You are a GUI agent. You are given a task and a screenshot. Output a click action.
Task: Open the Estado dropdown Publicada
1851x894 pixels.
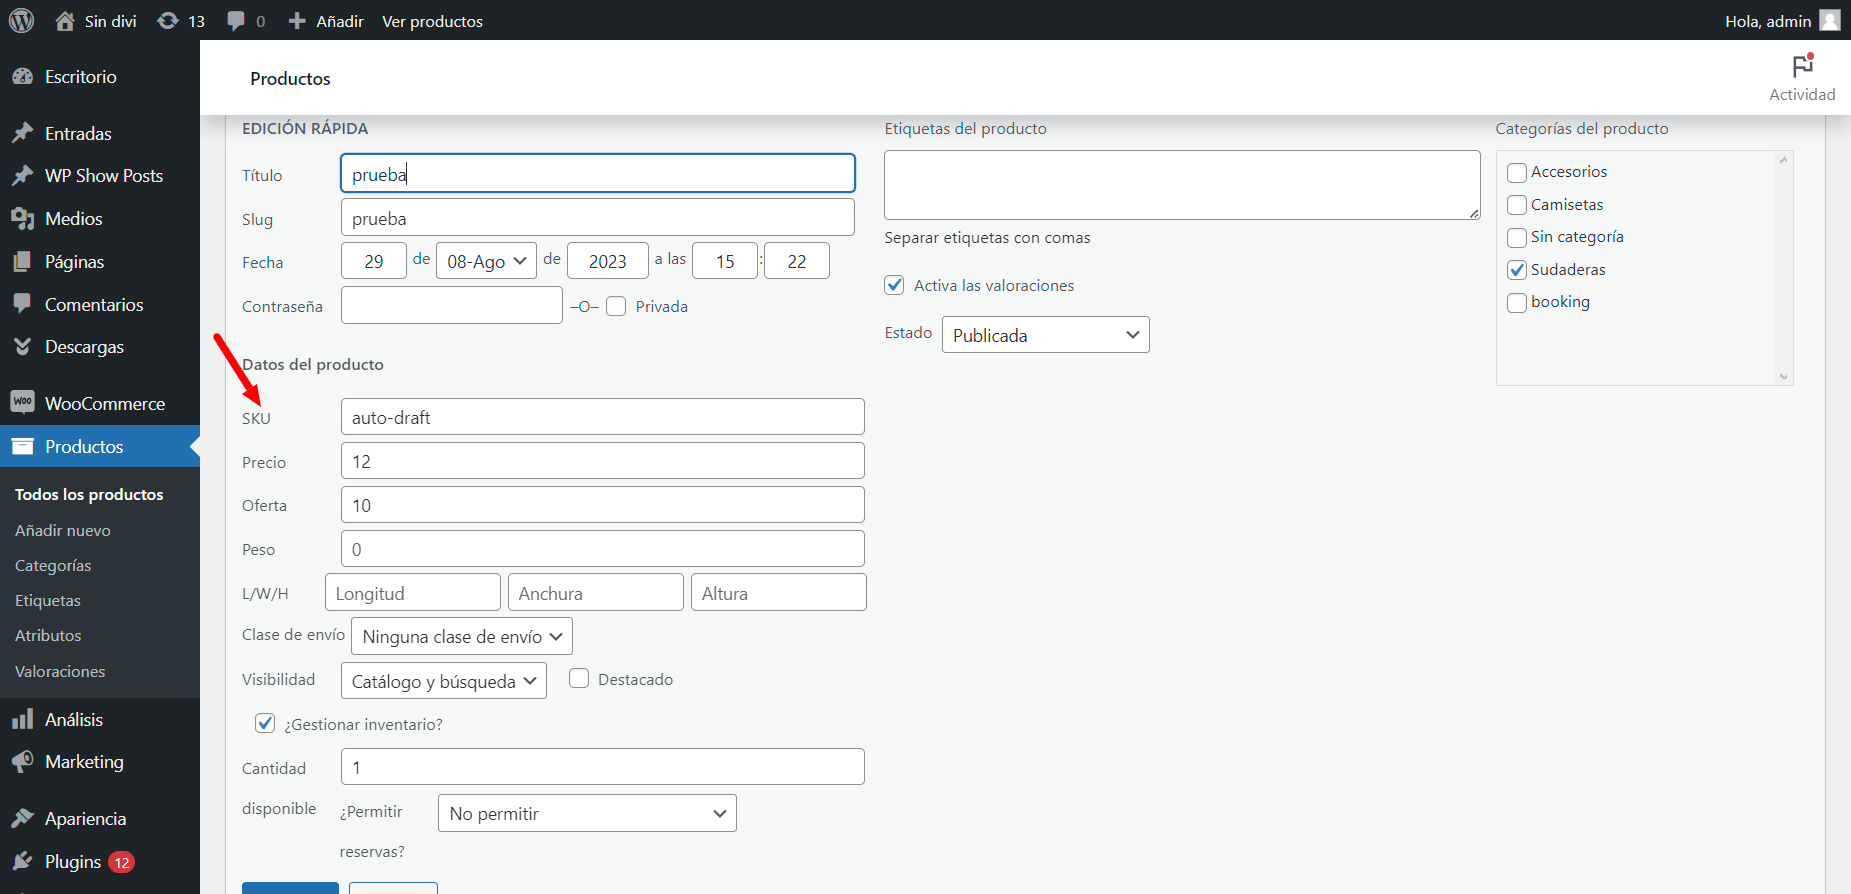[x=1046, y=335]
